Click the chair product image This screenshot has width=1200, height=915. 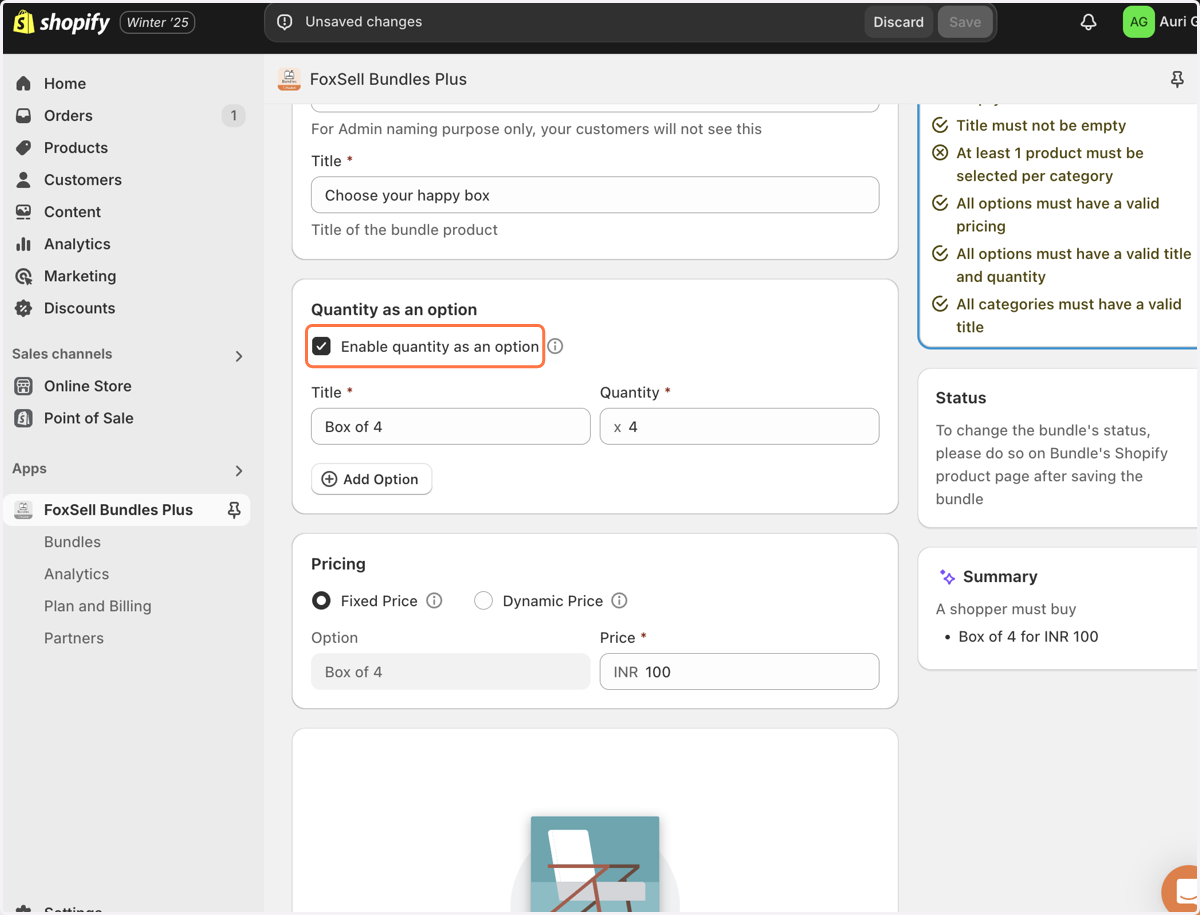point(595,865)
